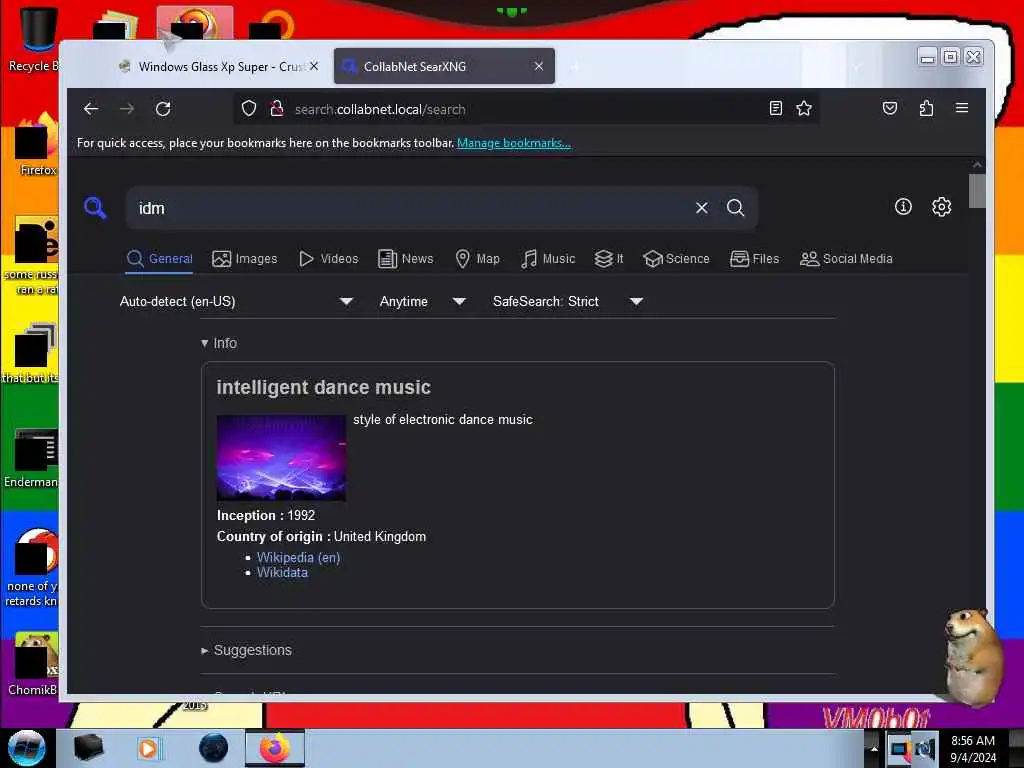This screenshot has height=768, width=1024.
Task: Select the General search category
Action: (160, 259)
